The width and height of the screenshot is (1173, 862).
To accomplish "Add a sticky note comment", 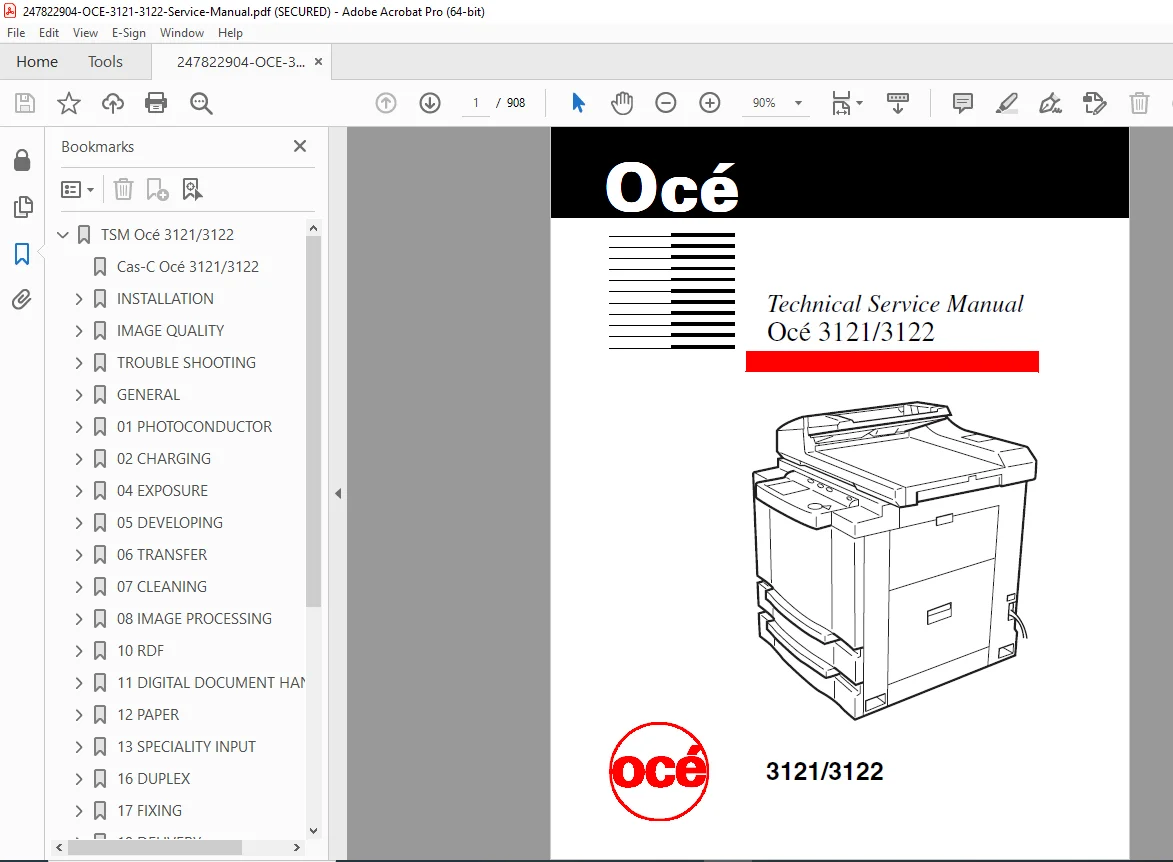I will pyautogui.click(x=963, y=103).
